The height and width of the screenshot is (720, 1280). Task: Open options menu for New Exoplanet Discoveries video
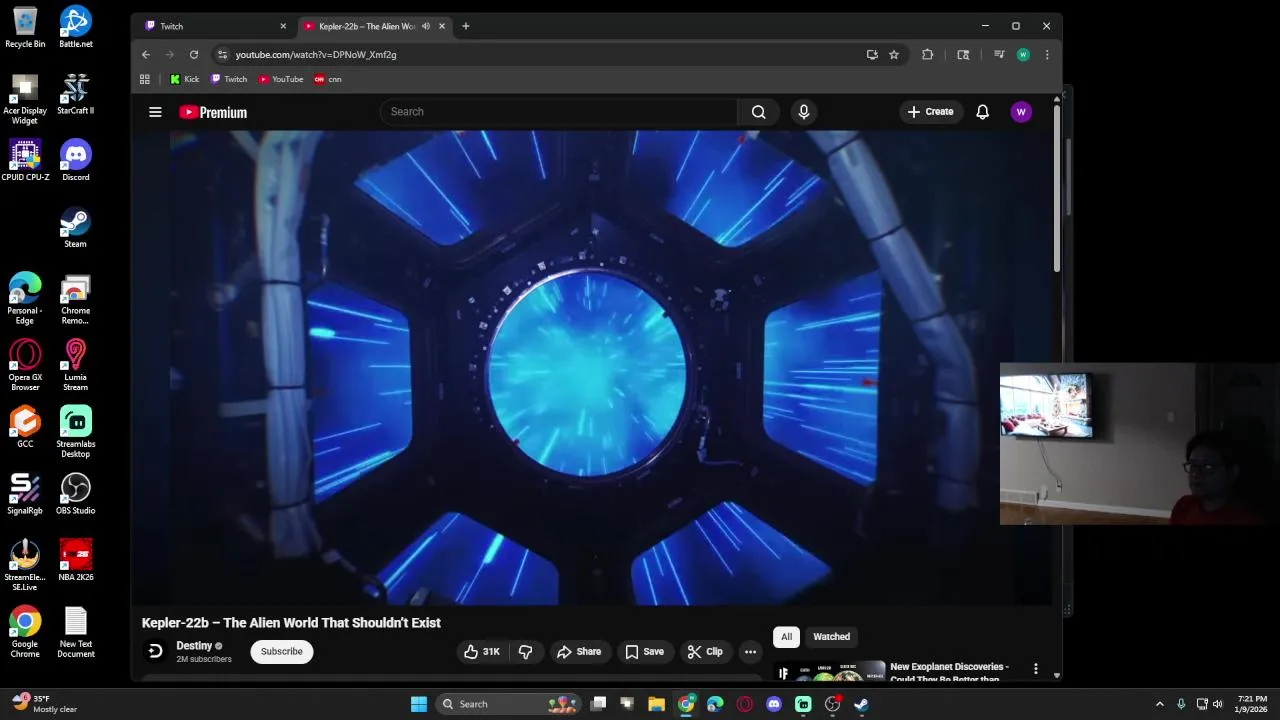tap(1035, 669)
